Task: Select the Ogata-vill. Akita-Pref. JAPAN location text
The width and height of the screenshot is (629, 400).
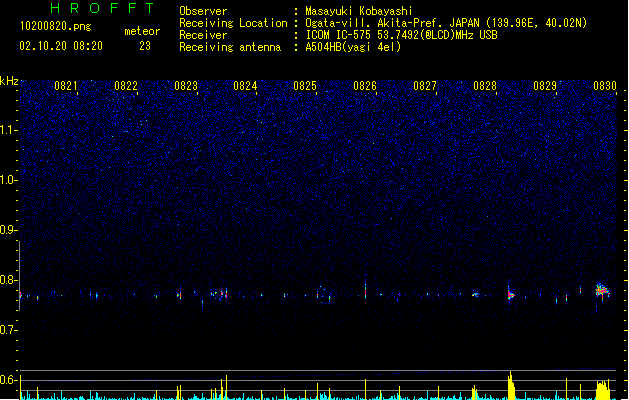Action: [x=446, y=23]
